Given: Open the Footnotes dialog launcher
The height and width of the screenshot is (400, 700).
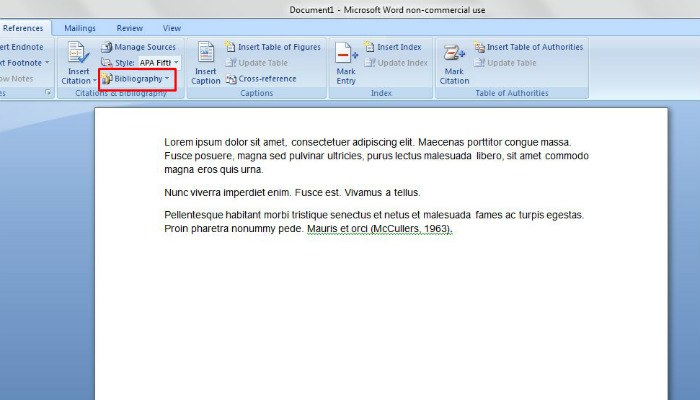Looking at the screenshot, I should 48,92.
